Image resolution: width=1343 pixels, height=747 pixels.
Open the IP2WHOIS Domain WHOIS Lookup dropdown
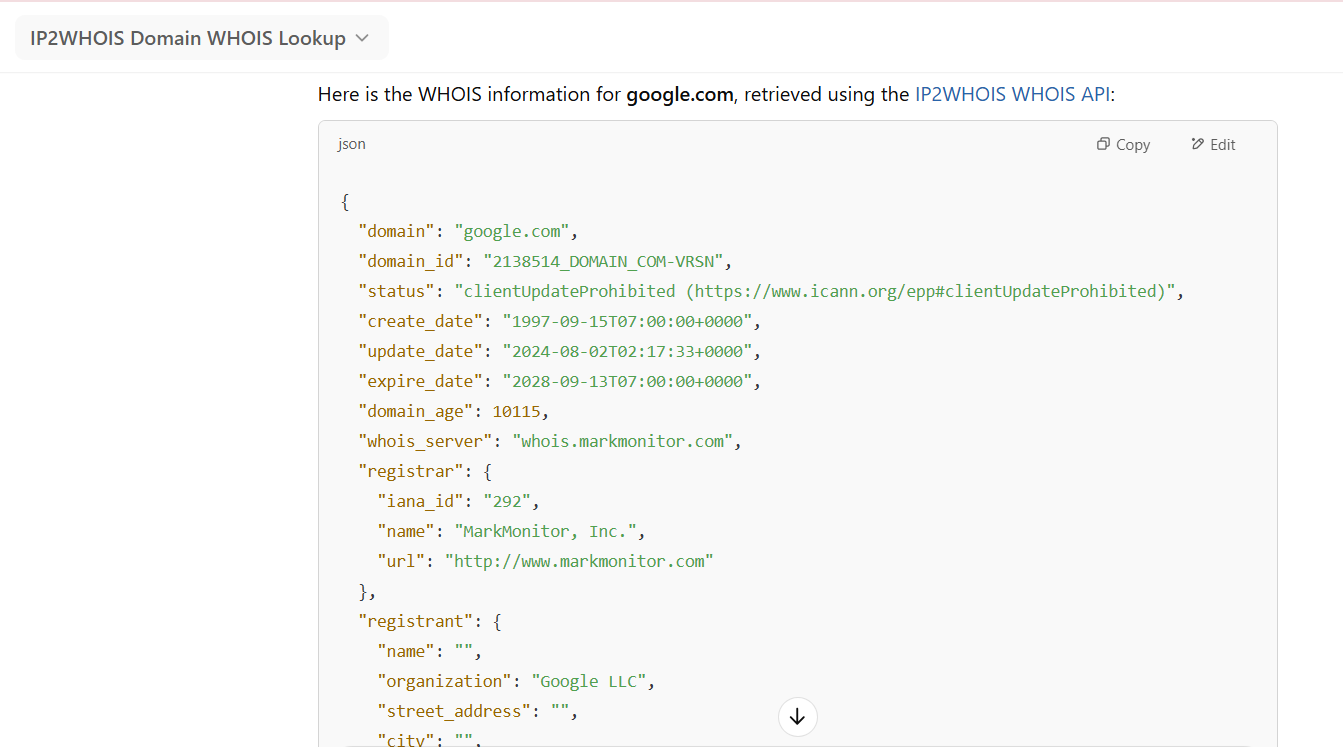201,38
